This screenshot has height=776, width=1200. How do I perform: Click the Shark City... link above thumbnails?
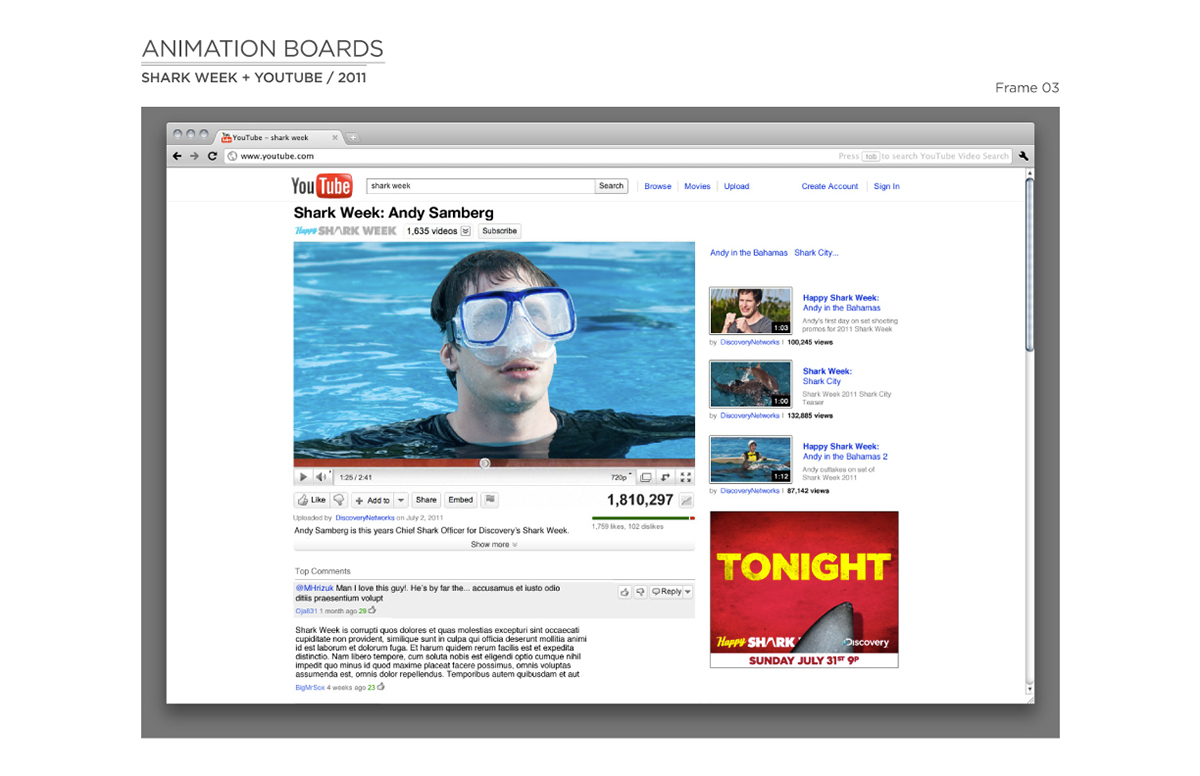click(x=816, y=253)
